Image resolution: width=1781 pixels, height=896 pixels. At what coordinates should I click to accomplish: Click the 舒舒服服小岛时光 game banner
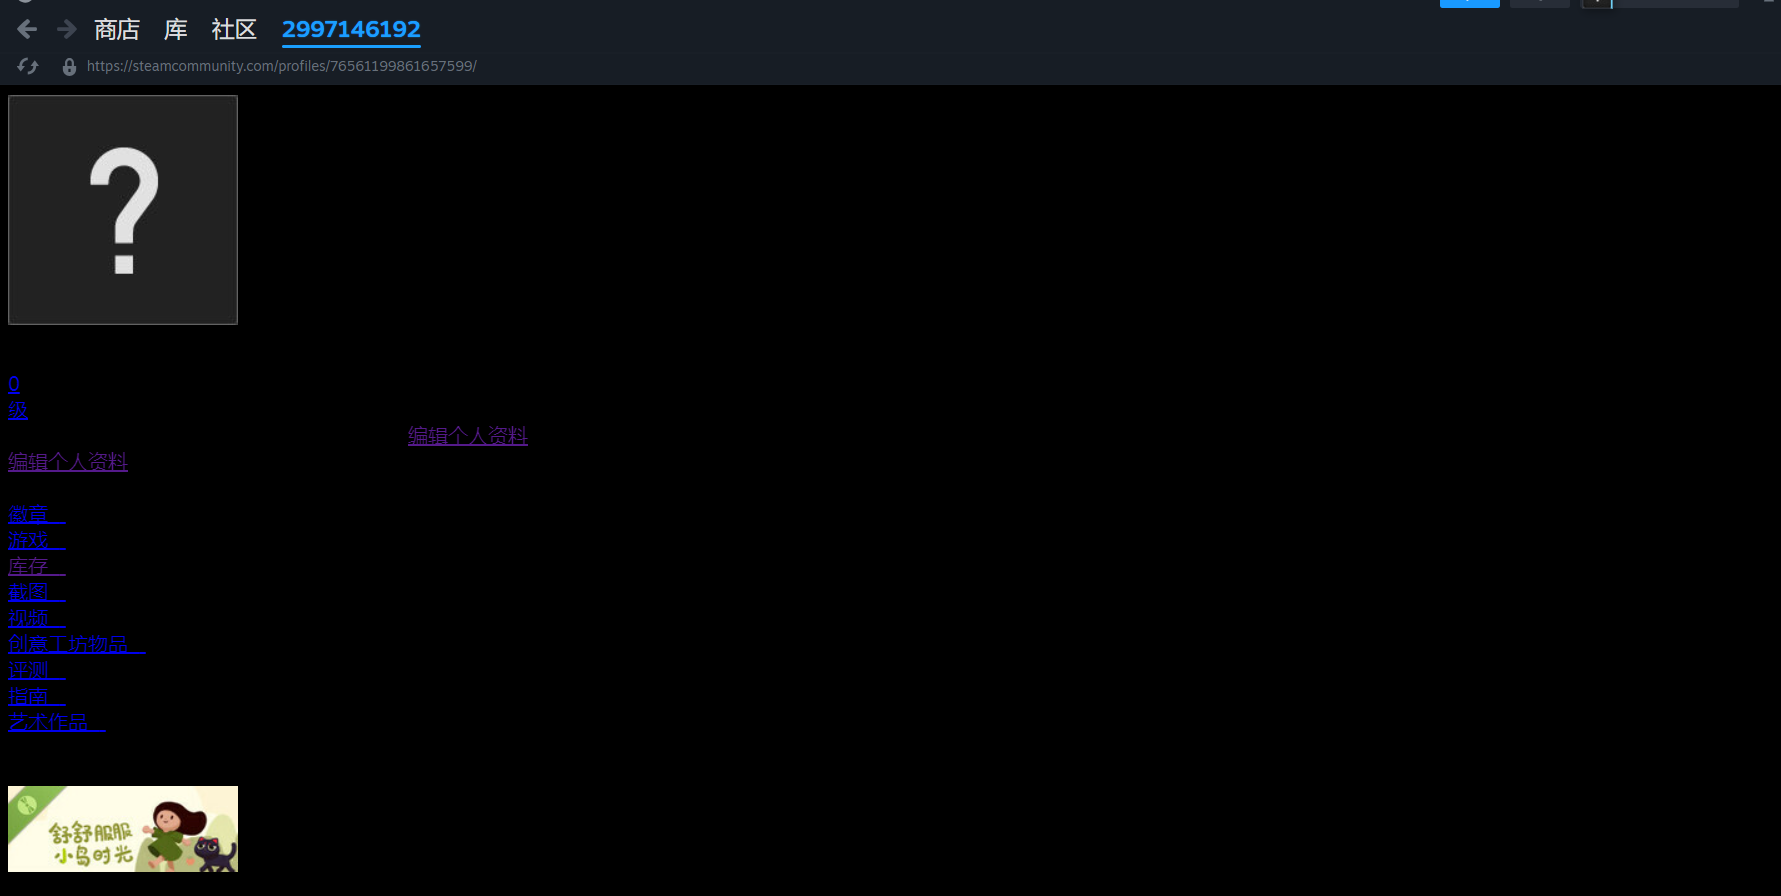(x=123, y=829)
